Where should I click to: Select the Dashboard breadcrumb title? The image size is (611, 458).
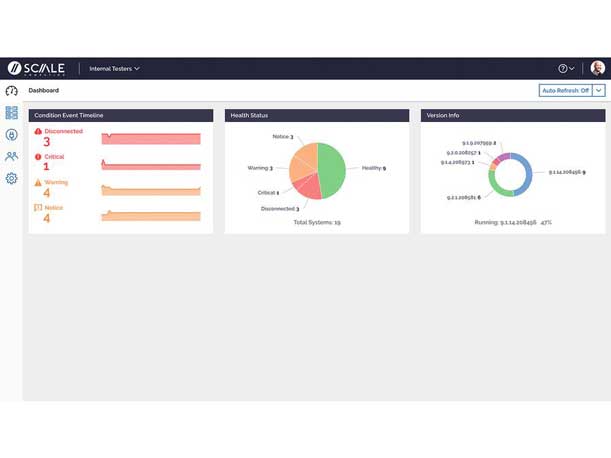(43, 91)
